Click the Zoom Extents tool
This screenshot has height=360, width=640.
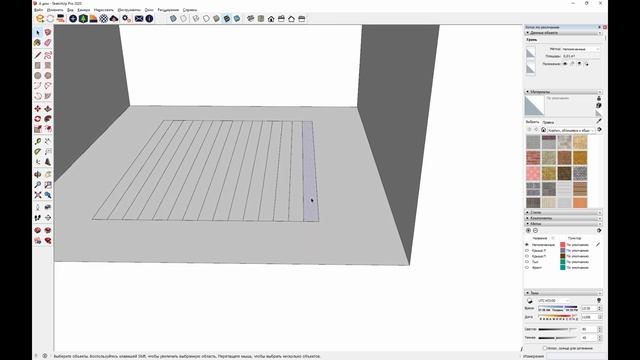click(x=38, y=195)
